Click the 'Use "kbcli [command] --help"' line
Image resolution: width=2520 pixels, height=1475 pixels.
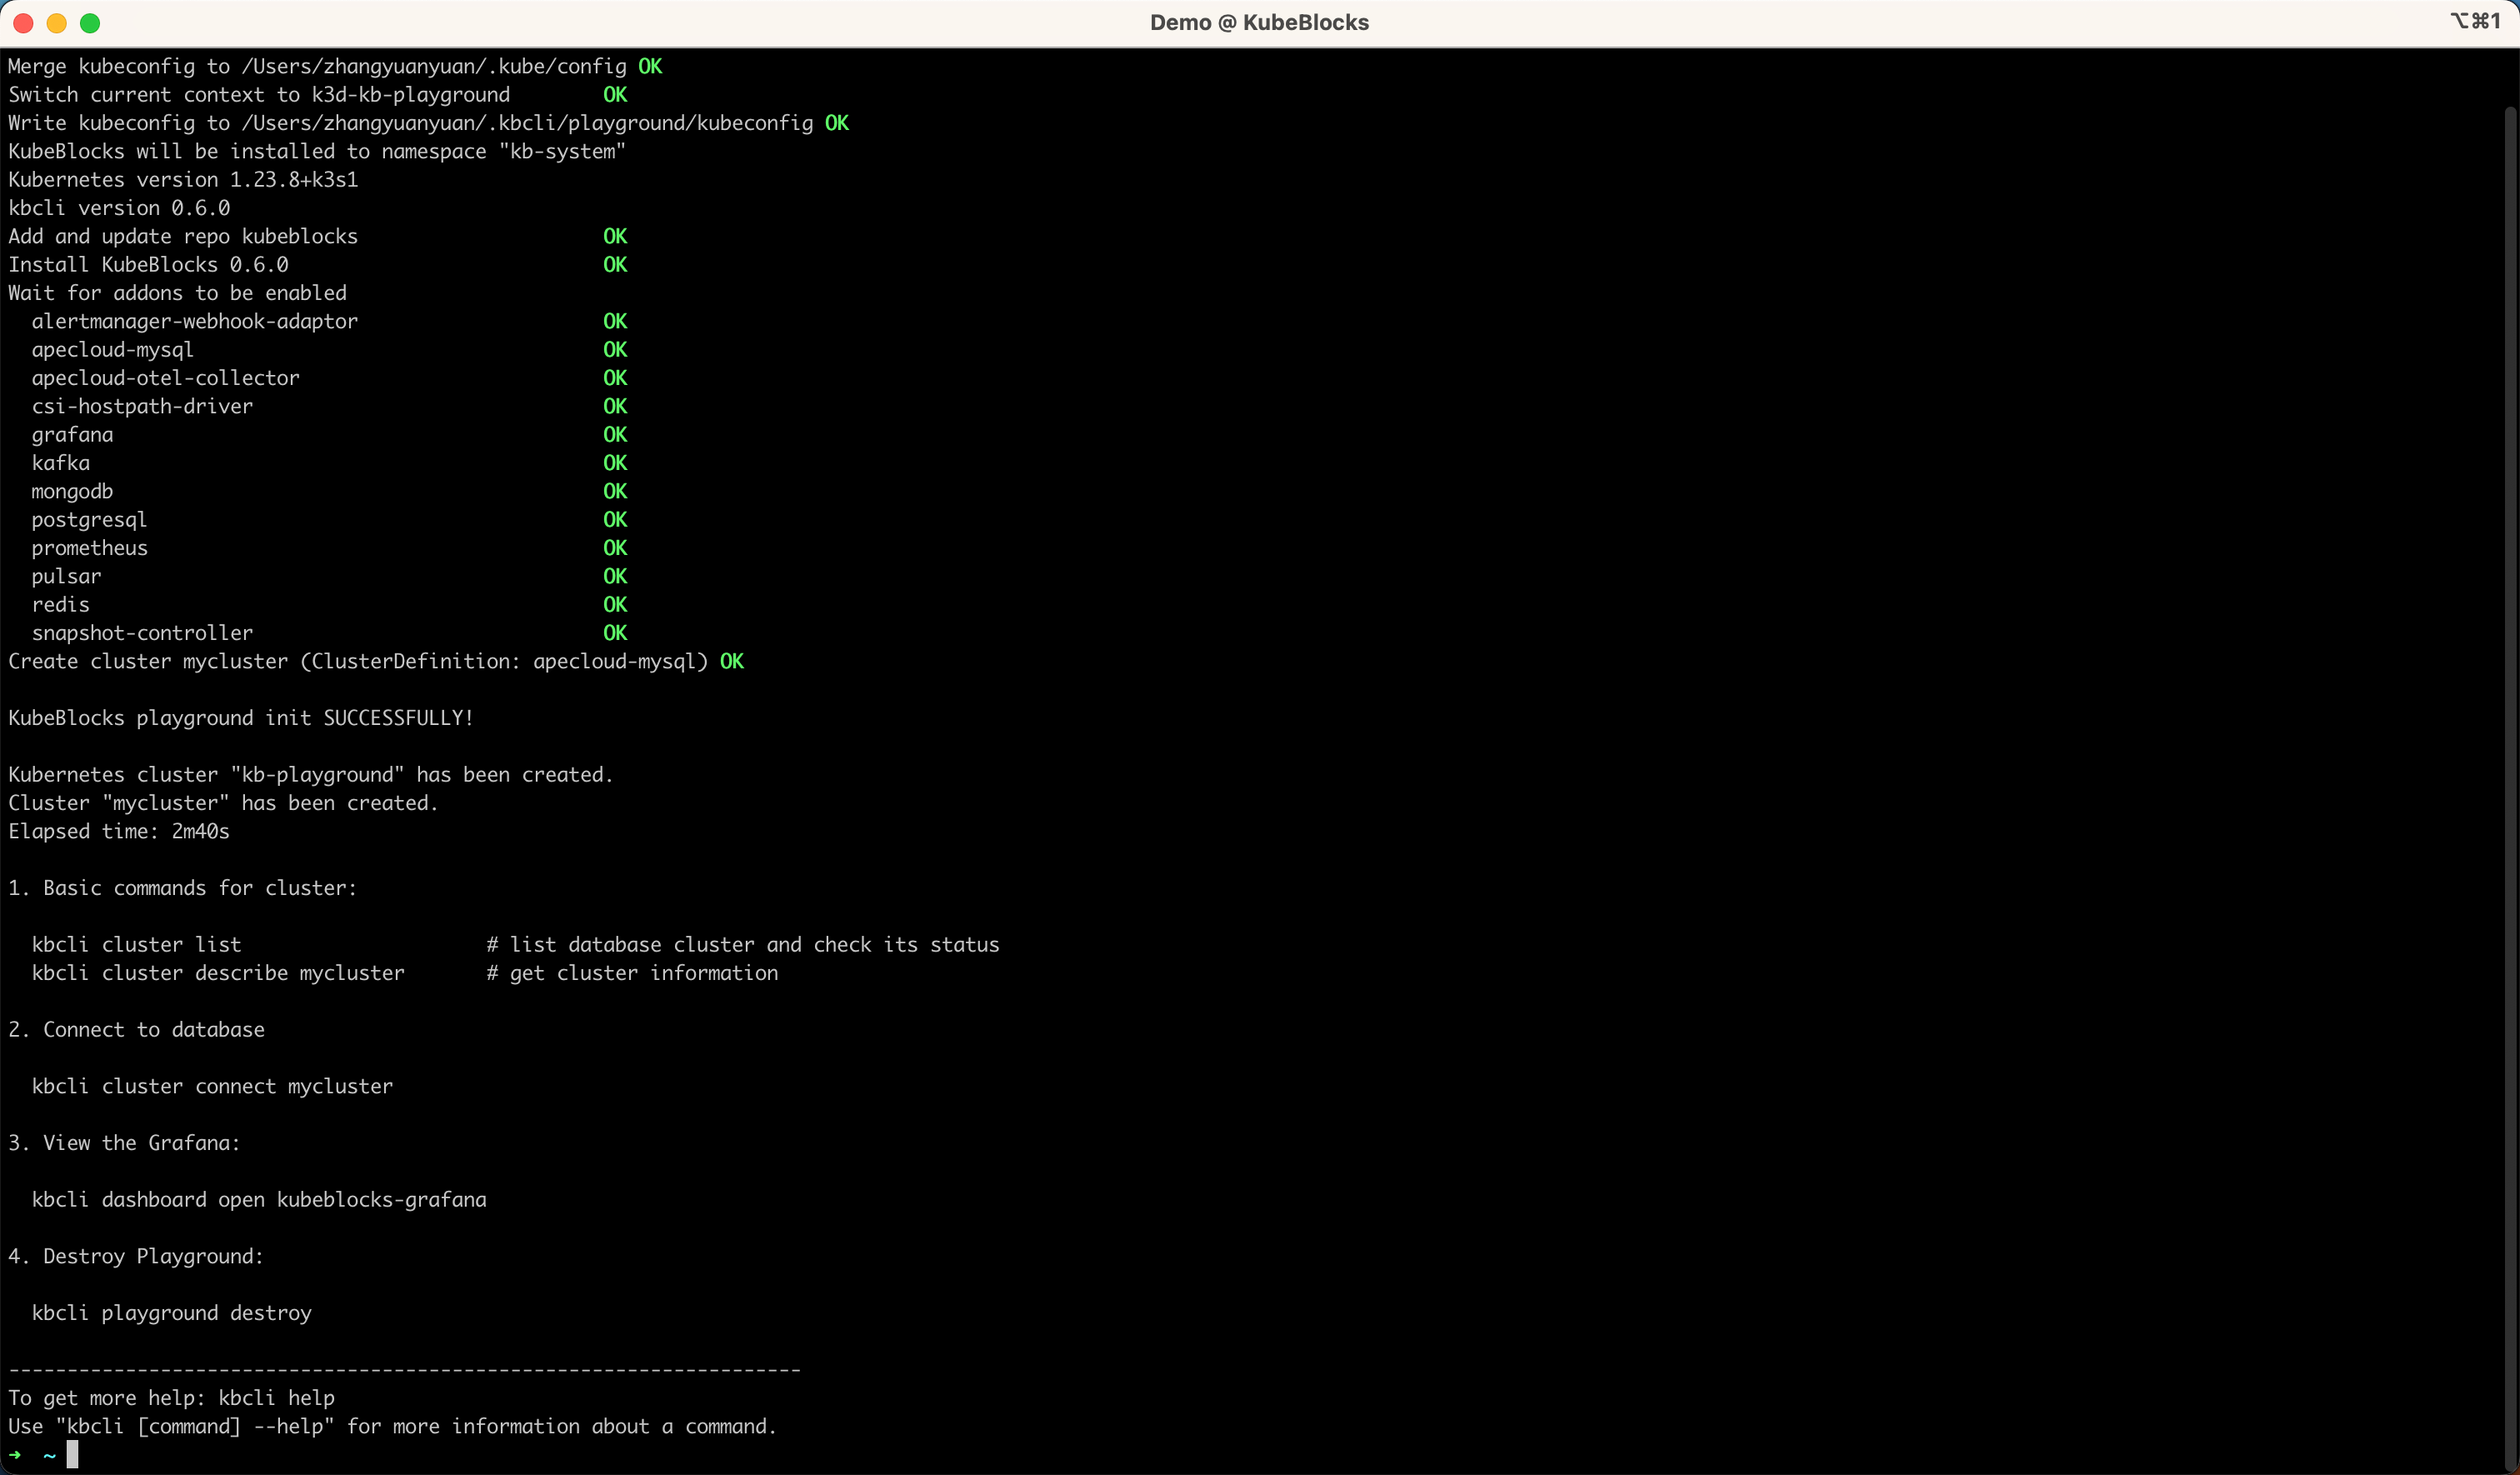pyautogui.click(x=393, y=1426)
